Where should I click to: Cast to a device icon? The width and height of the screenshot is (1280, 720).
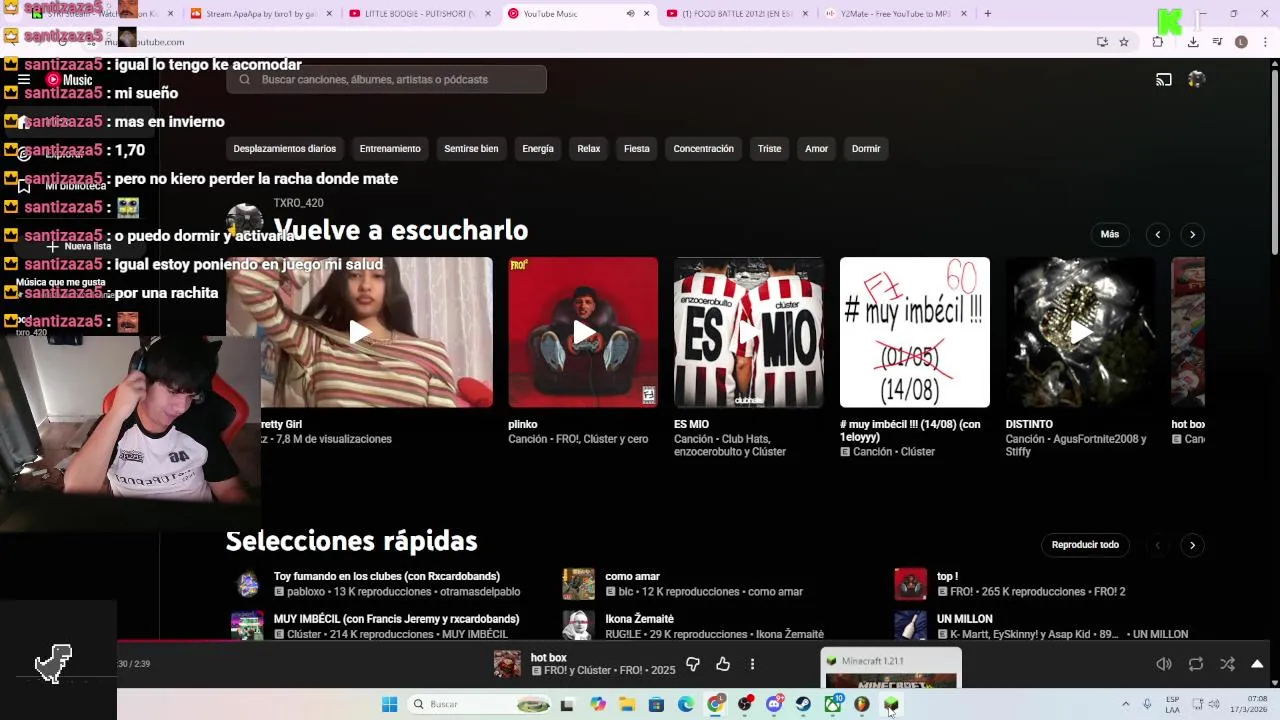[1164, 80]
